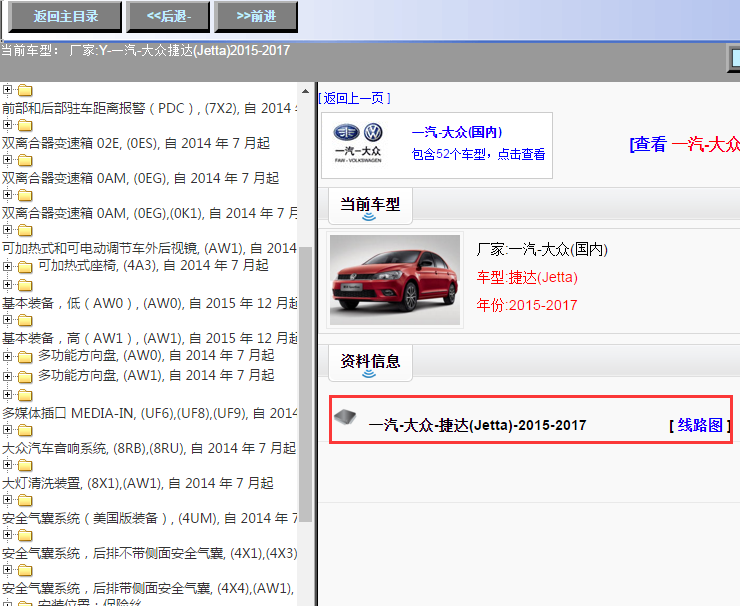
Task: Click folder icon of 可加热式和可电动调节车外后视镜
Action: coord(25,230)
